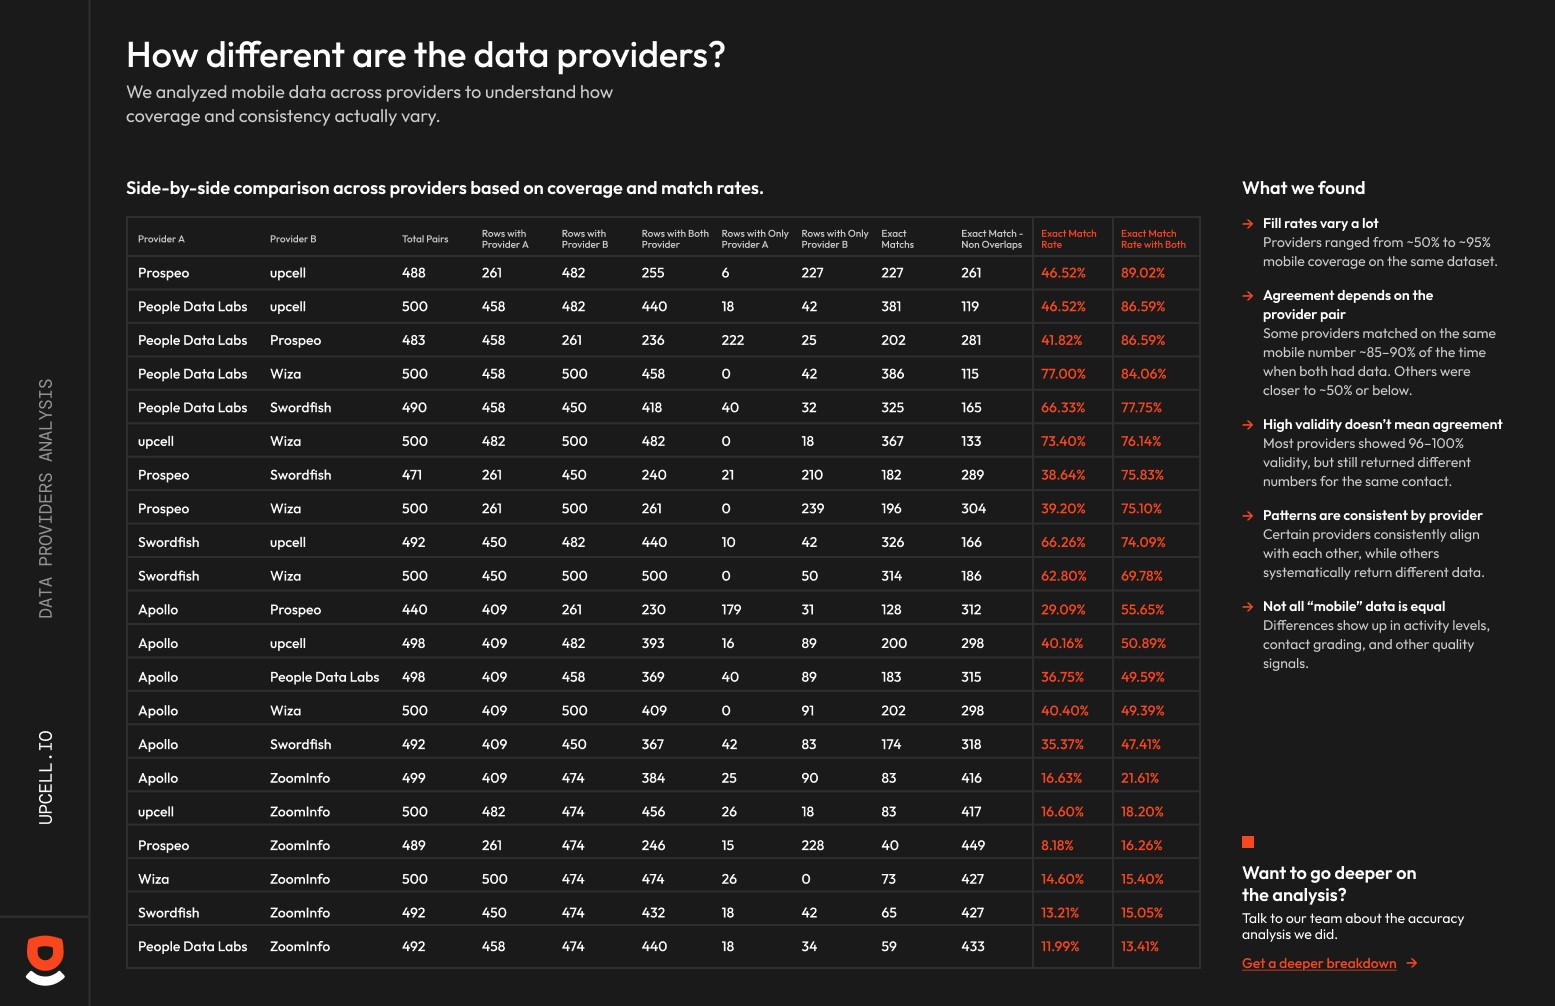Image resolution: width=1555 pixels, height=1006 pixels.
Task: Click 41.82% in the People Data Labs–Prospeo row
Action: 1061,340
